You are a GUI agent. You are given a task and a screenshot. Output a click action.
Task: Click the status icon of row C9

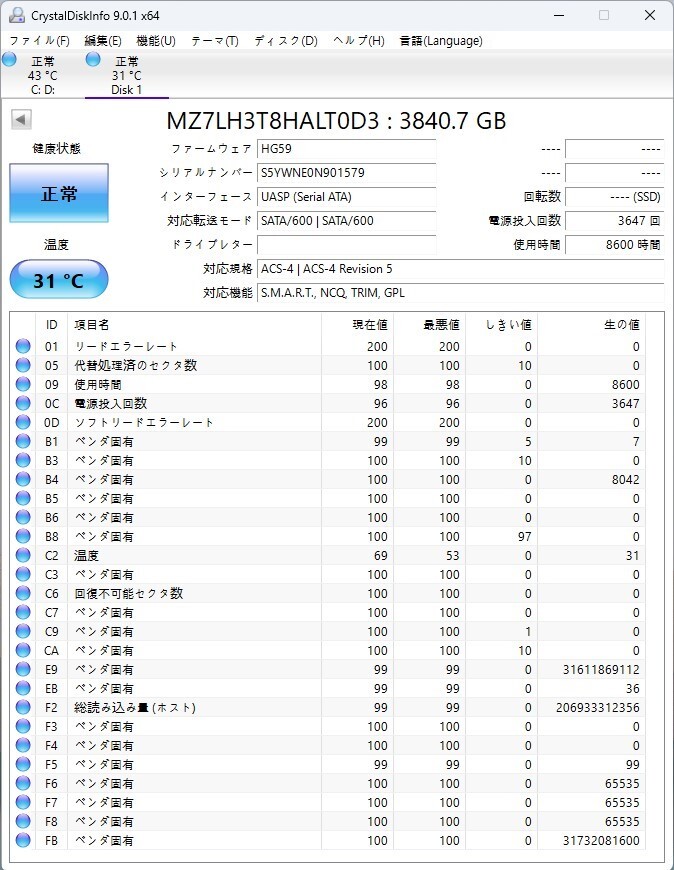pos(23,631)
